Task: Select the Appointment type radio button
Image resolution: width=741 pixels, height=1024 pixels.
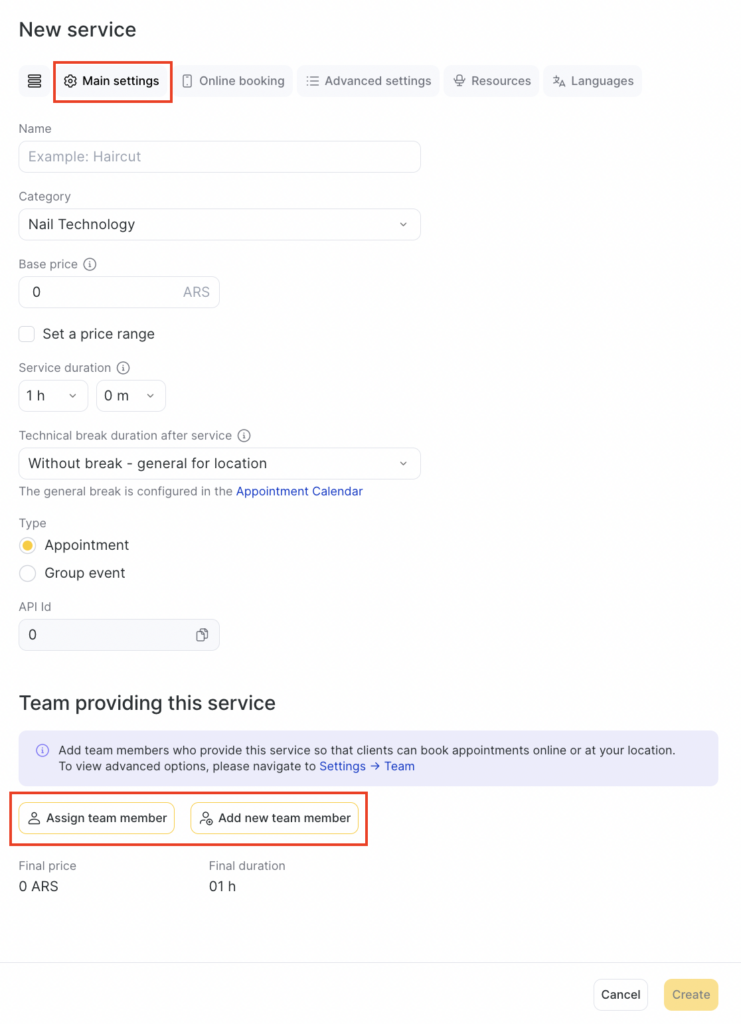Action: 28,545
